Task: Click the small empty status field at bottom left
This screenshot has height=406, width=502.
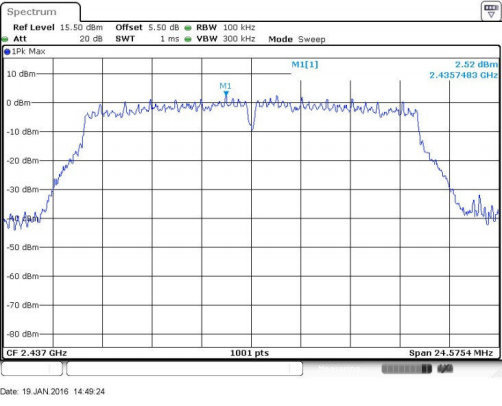Action: coord(32,369)
